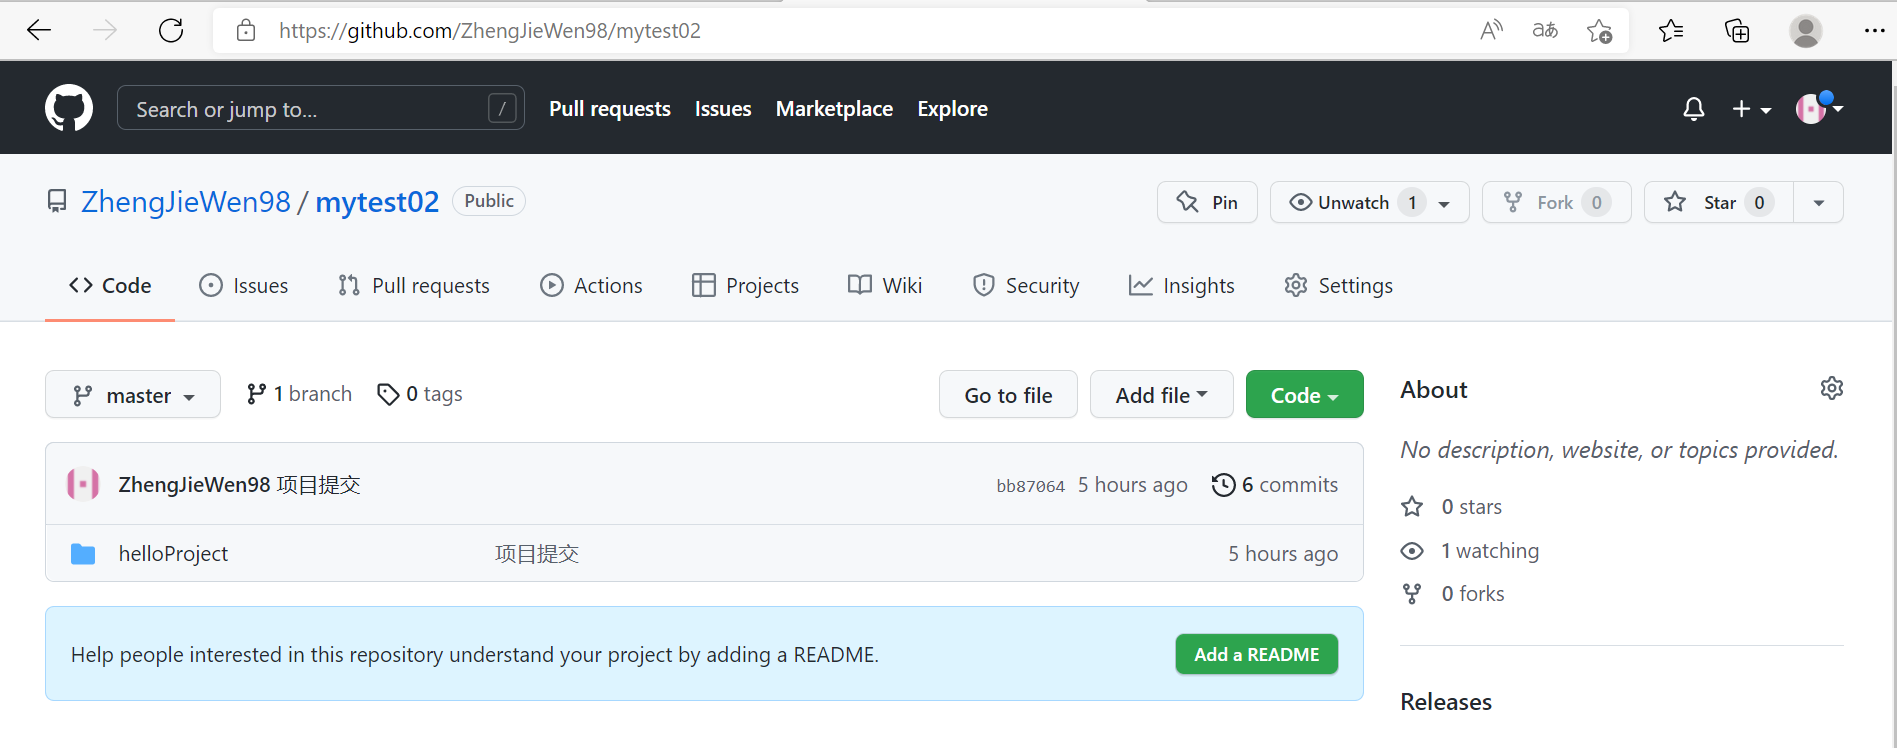
Task: Switch to the Settings tab
Action: [x=1338, y=286]
